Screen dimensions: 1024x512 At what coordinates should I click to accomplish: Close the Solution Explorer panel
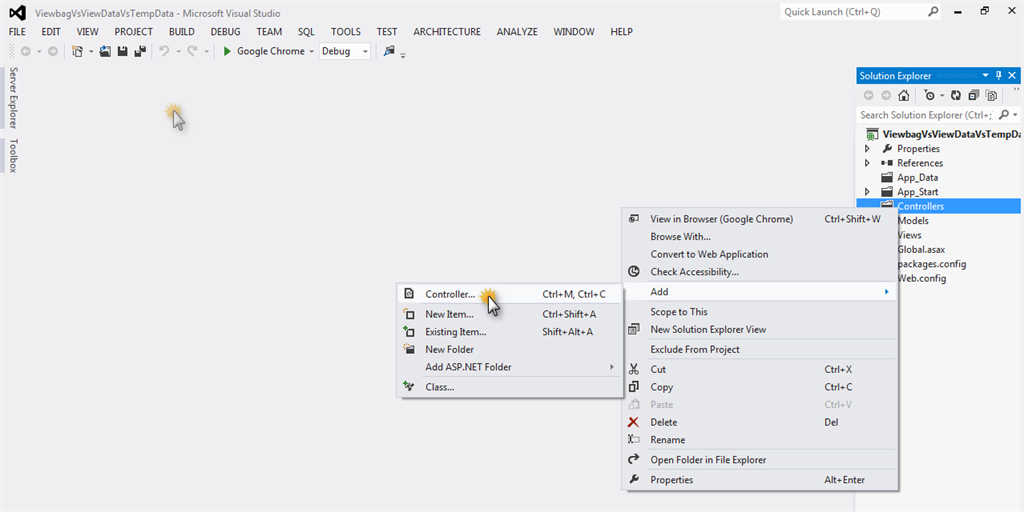point(1012,76)
